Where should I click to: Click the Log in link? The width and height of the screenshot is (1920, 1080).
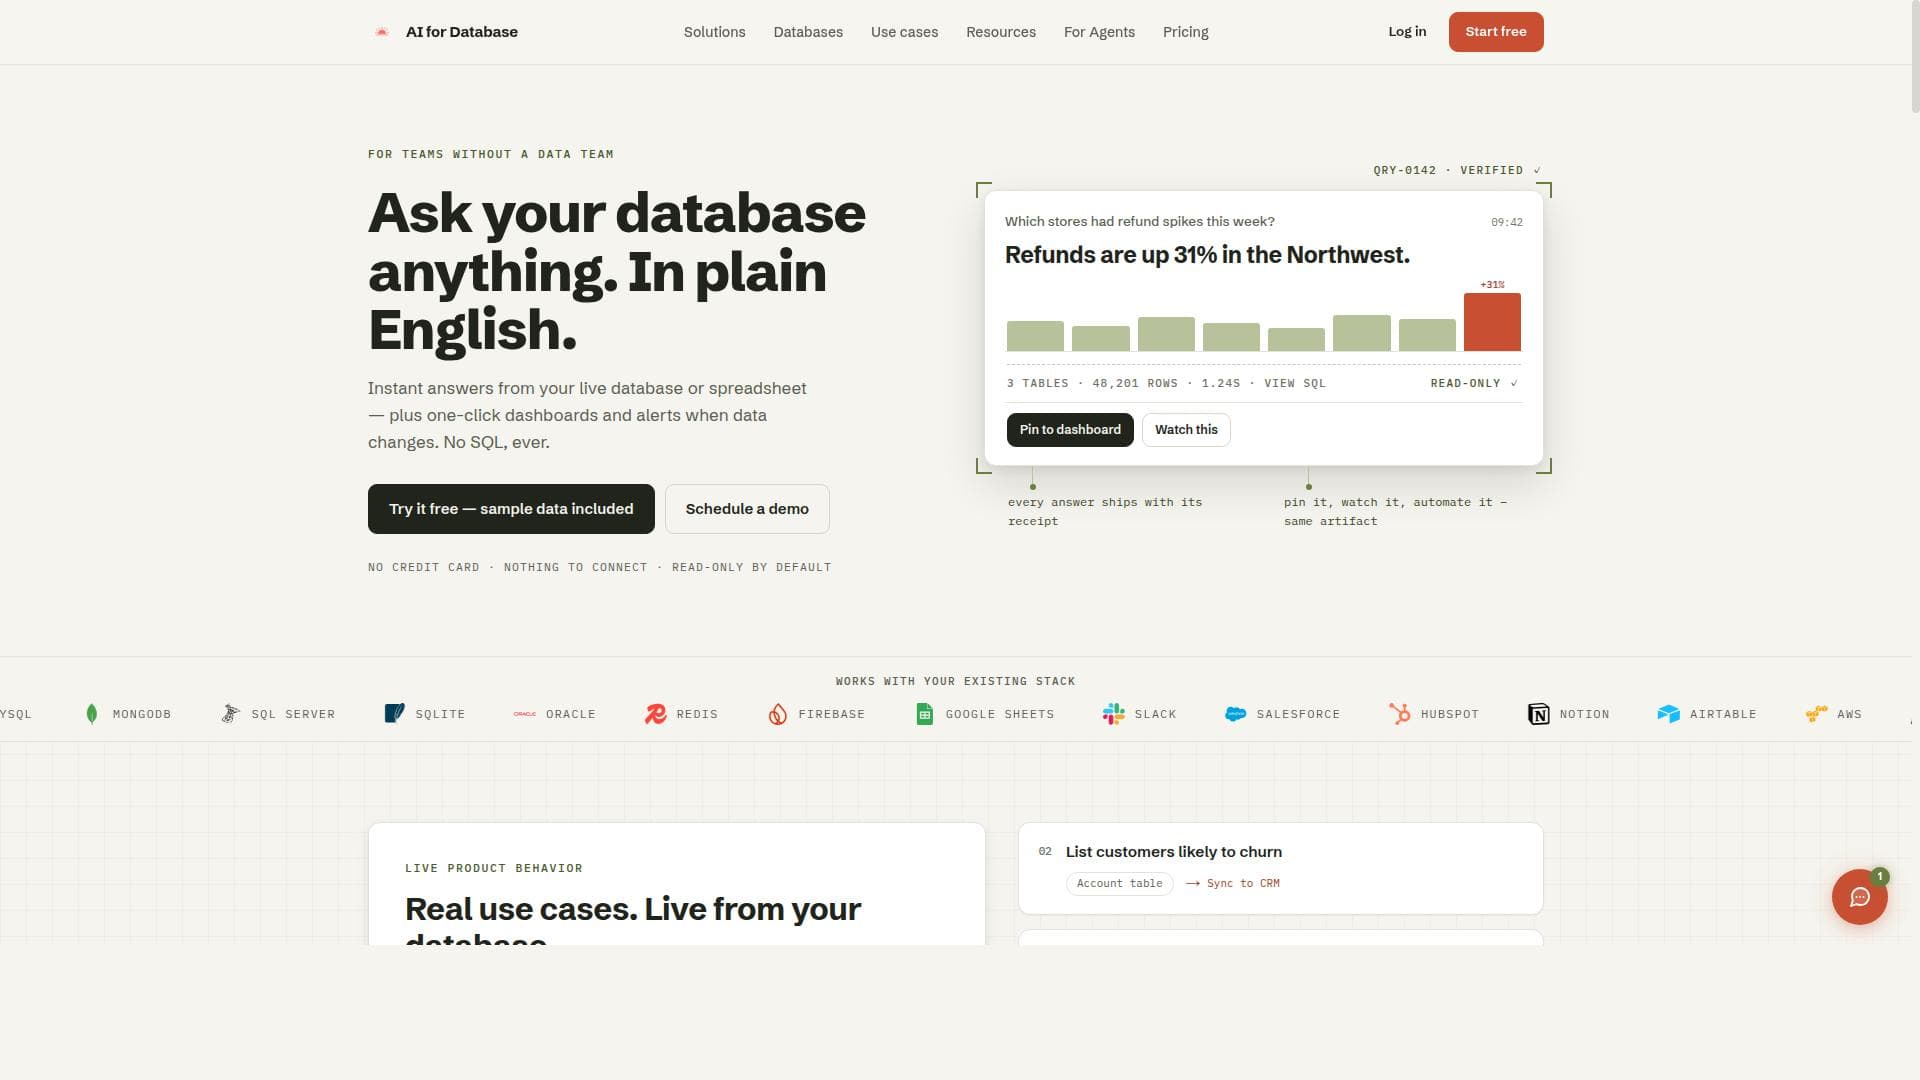coord(1407,32)
